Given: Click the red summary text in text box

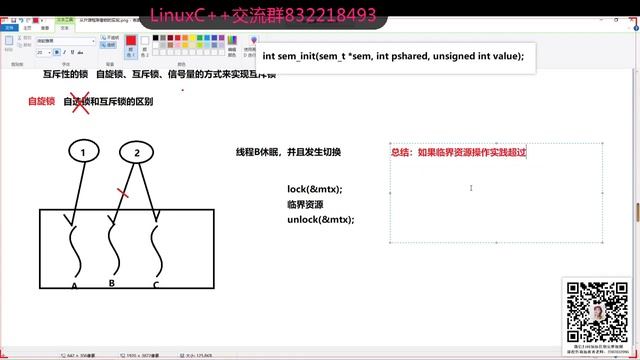Looking at the screenshot, I should (x=458, y=153).
